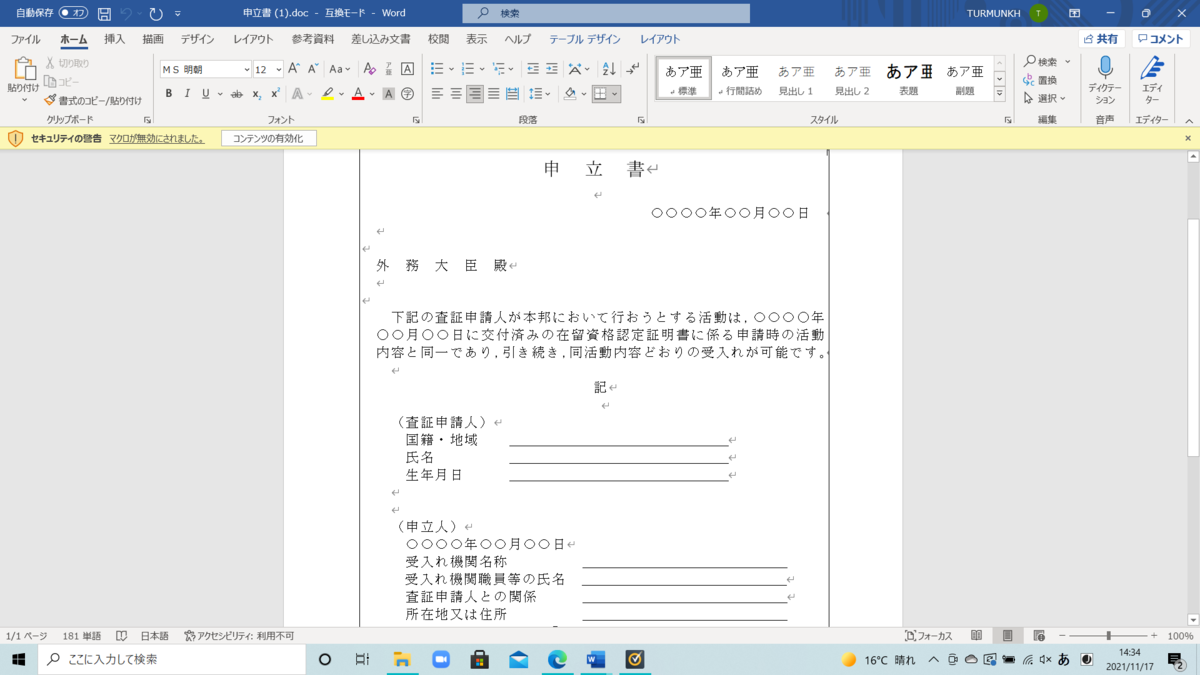Apply the 見出し 1 style
Screen dimensions: 1200x675
click(x=796, y=78)
